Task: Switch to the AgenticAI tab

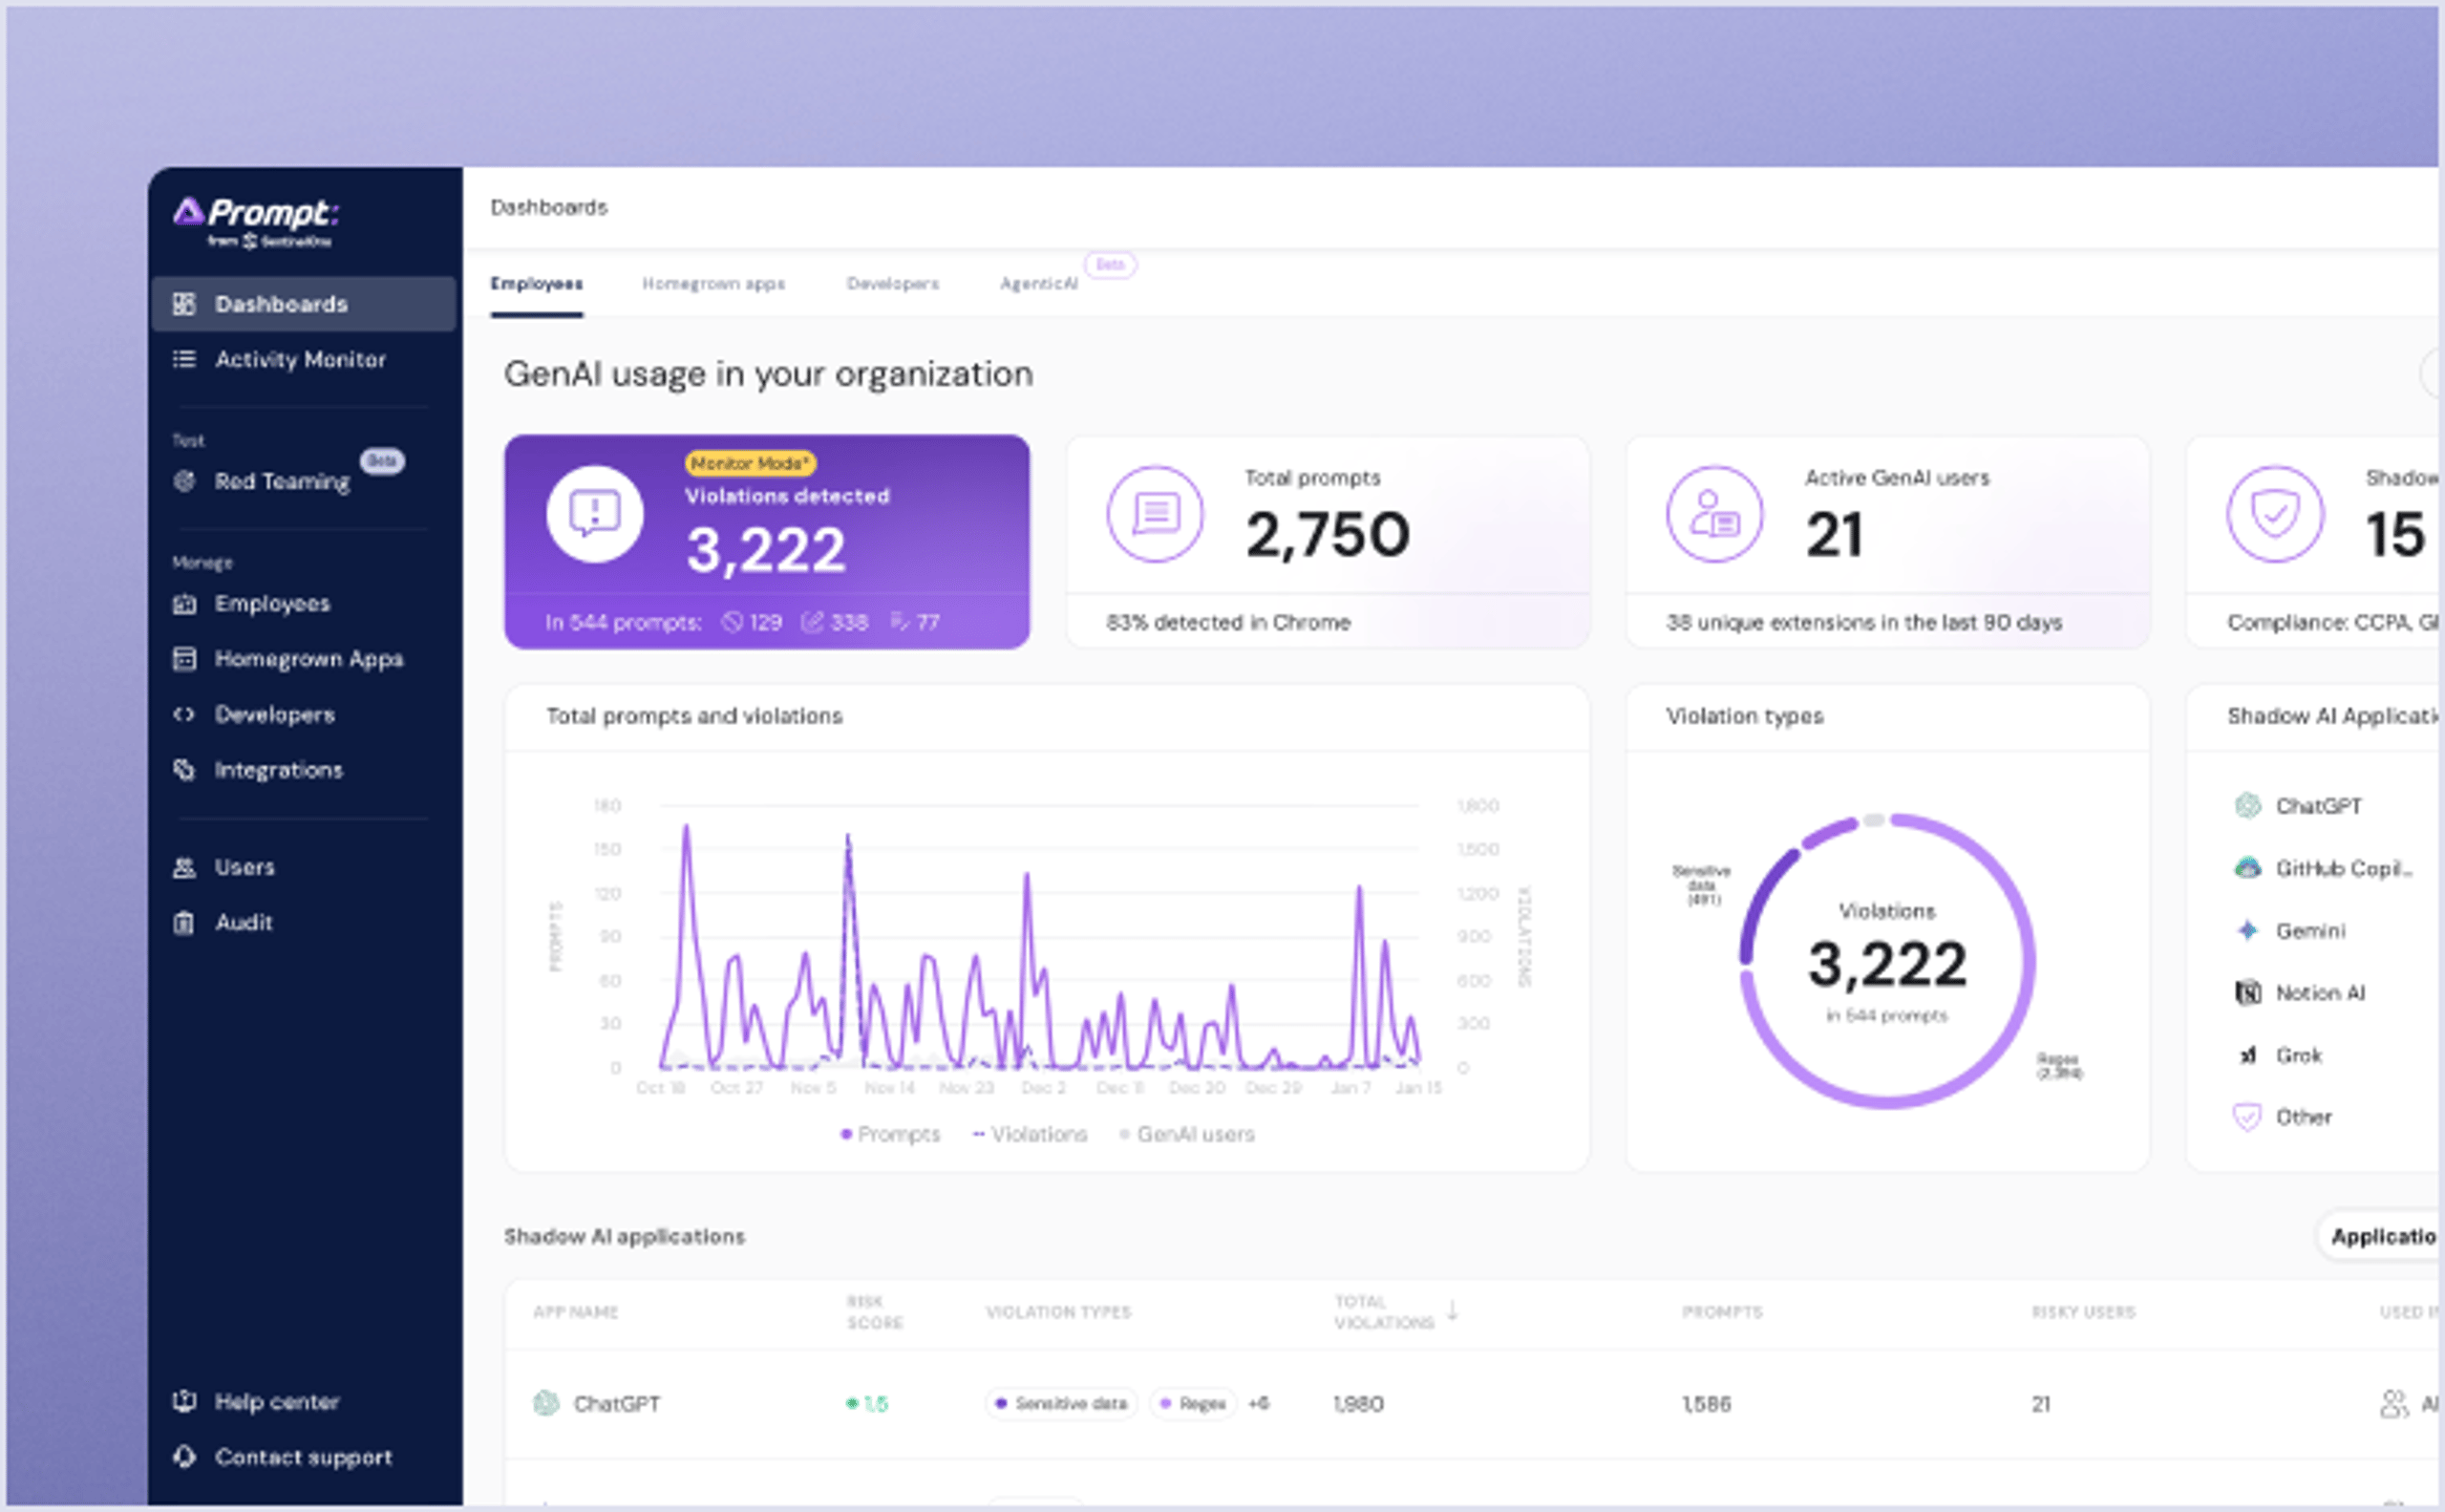Action: 1038,284
